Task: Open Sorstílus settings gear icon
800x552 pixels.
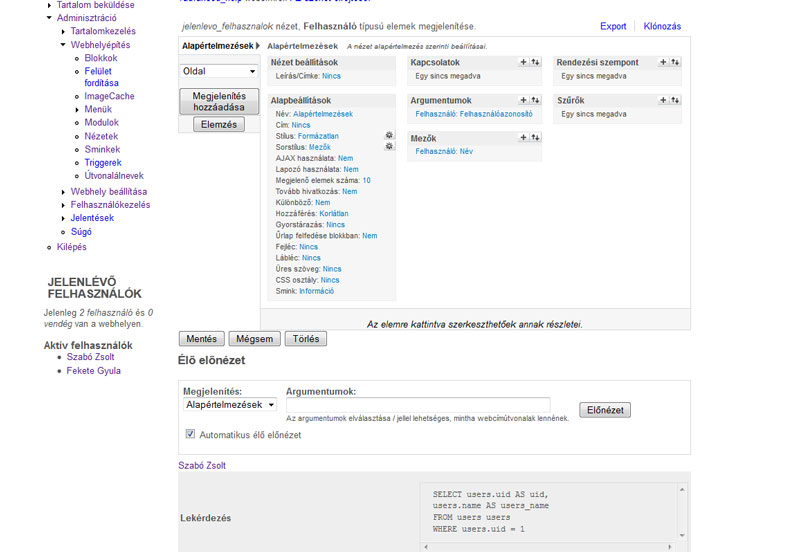Action: point(389,147)
